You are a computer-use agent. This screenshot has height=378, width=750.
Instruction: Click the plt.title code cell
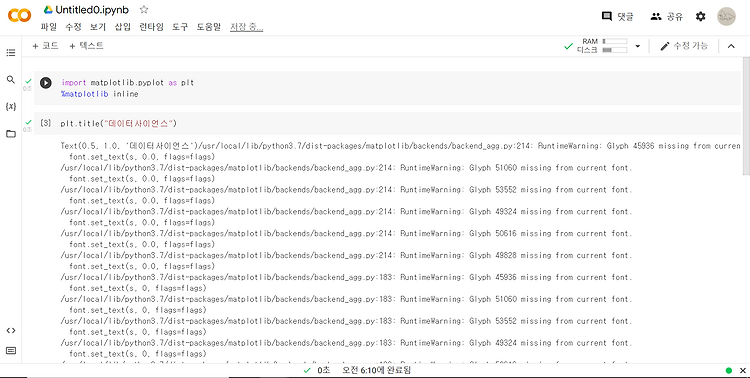click(x=387, y=123)
